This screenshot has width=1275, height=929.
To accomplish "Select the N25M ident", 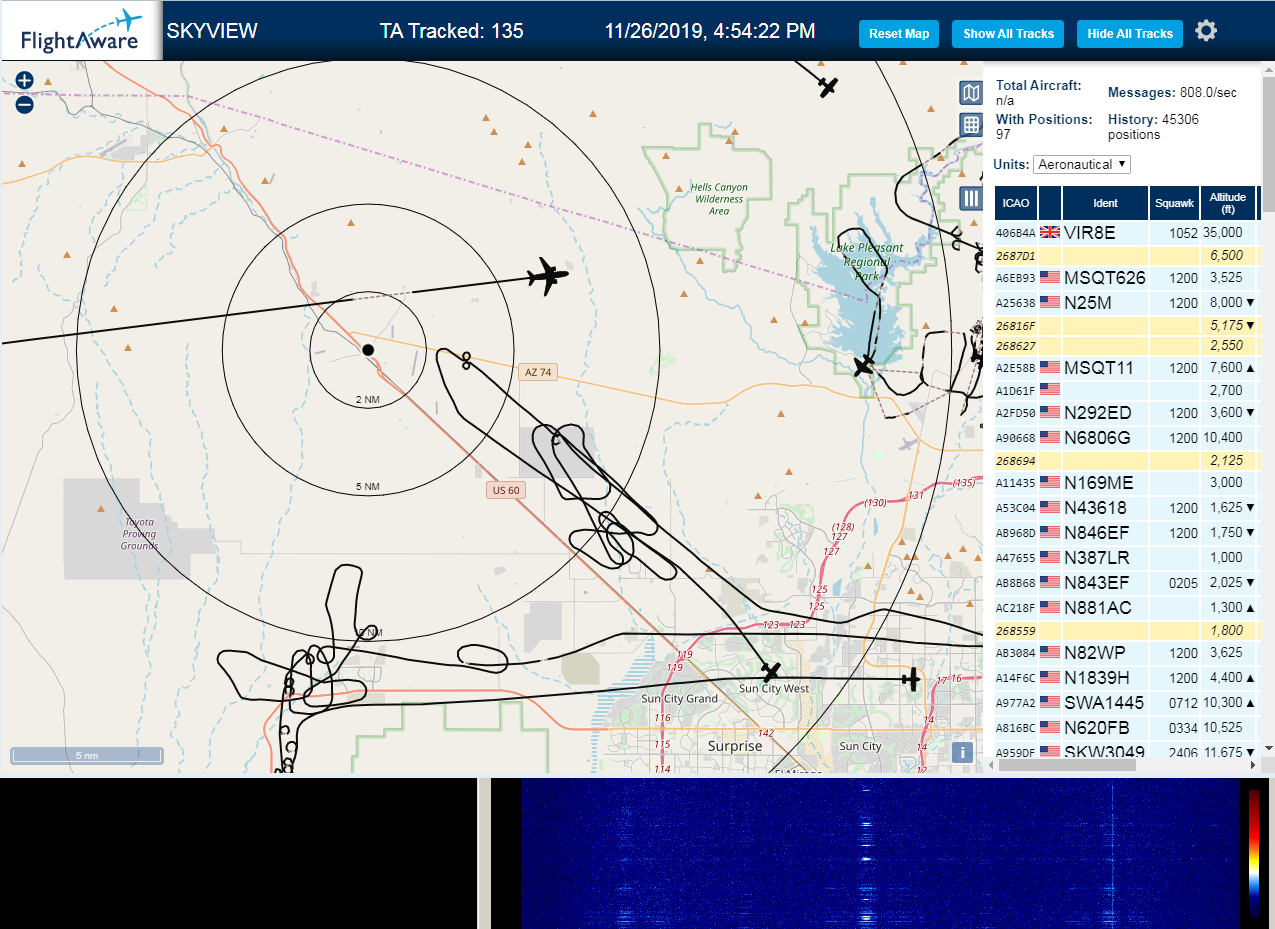I will 1088,302.
